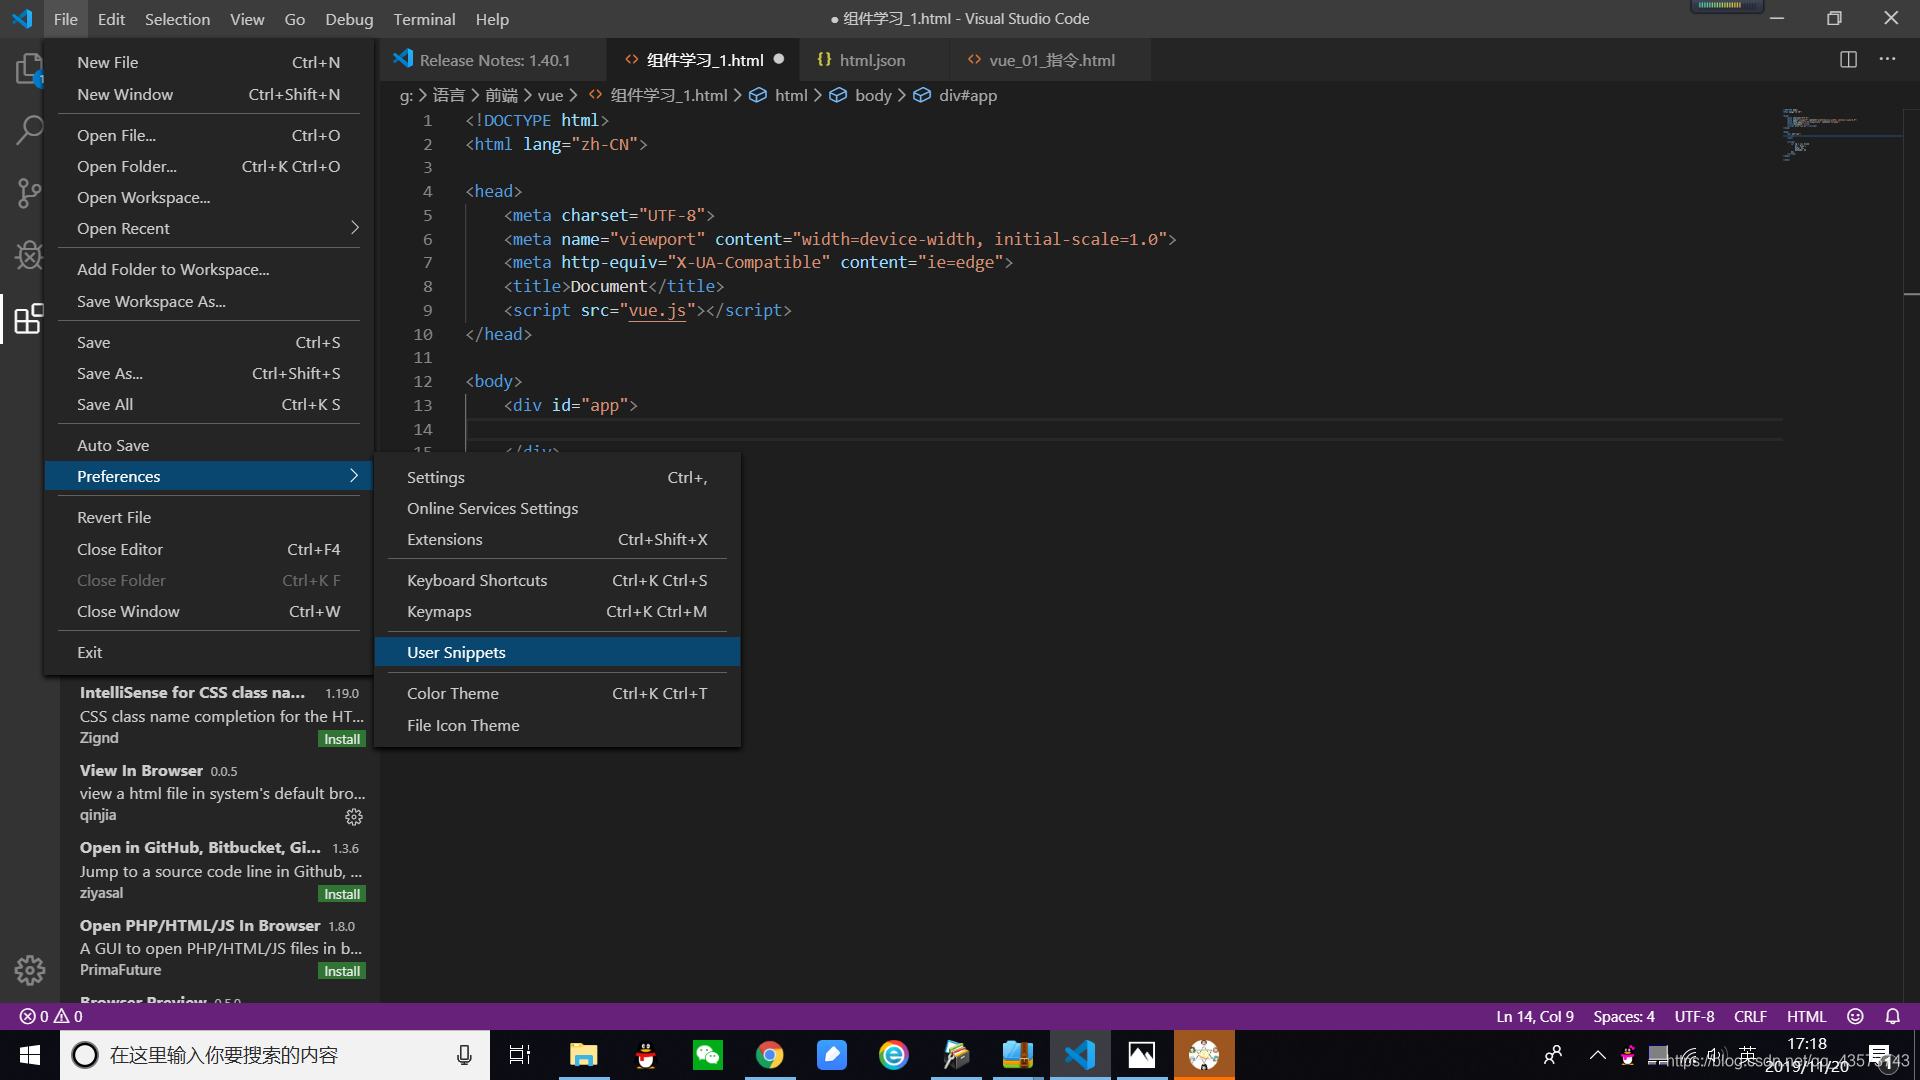Click the vue folder breadcrumb
1920x1080 pixels.
pos(550,95)
